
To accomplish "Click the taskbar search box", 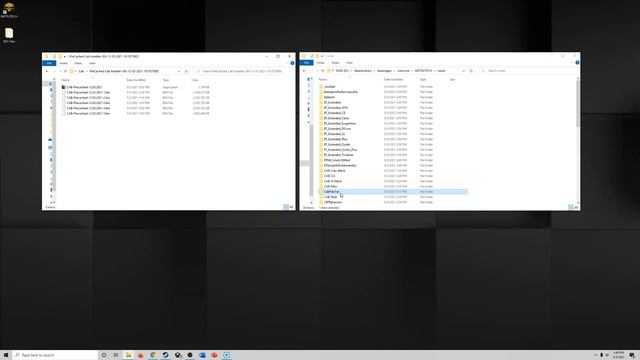I will [55, 355].
